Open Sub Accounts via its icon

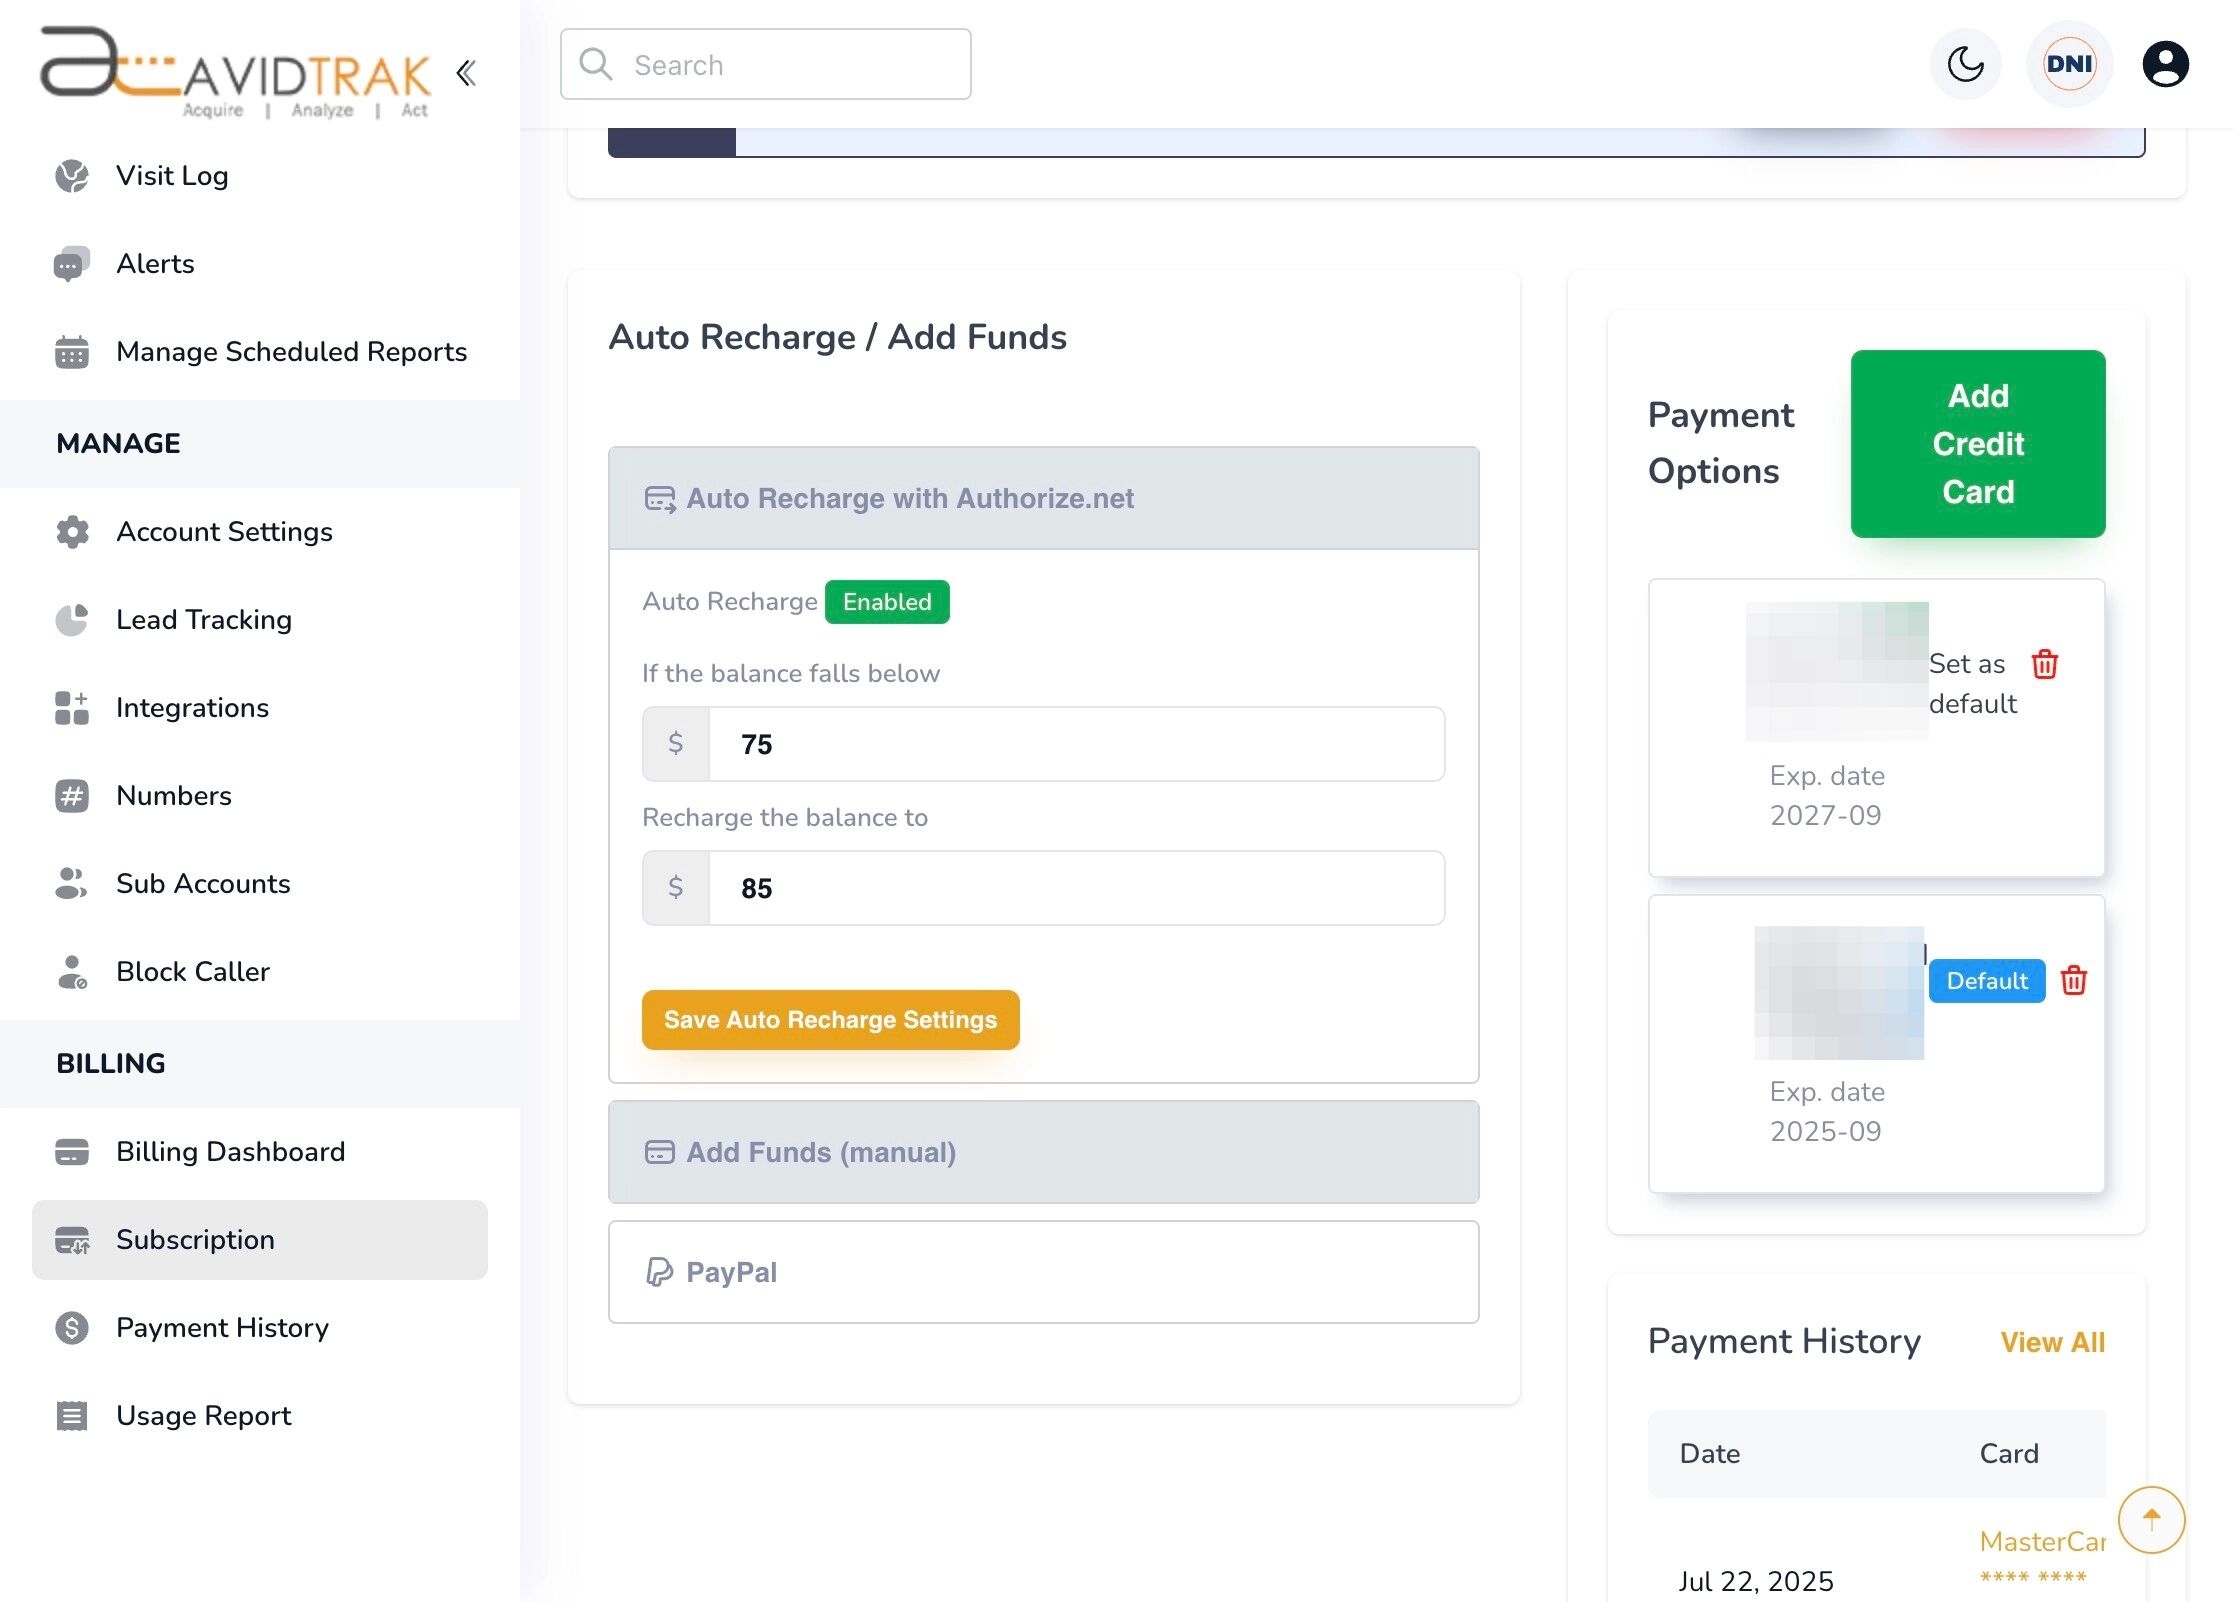pyautogui.click(x=71, y=883)
